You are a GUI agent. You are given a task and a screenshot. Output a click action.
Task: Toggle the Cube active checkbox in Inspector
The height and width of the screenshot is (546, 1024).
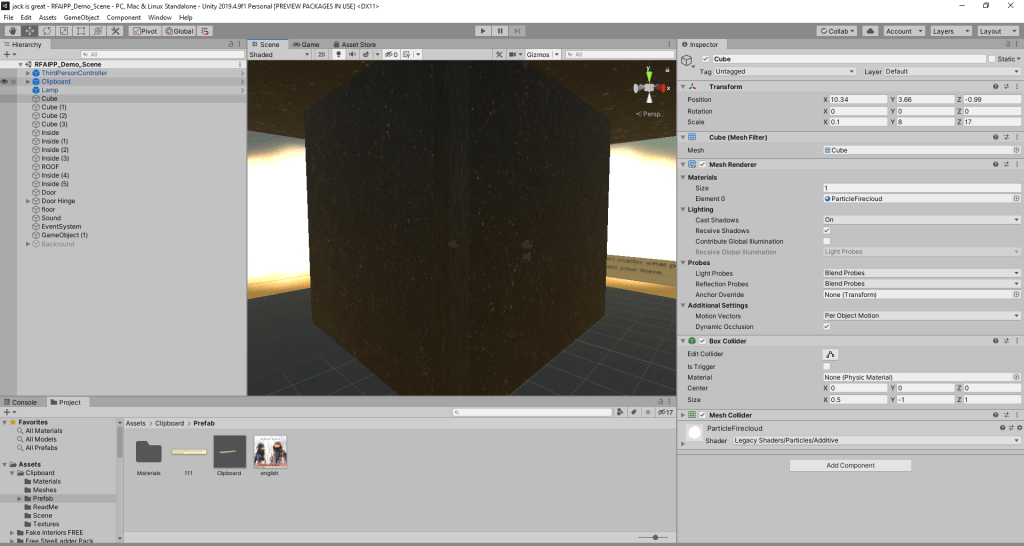tap(705, 59)
